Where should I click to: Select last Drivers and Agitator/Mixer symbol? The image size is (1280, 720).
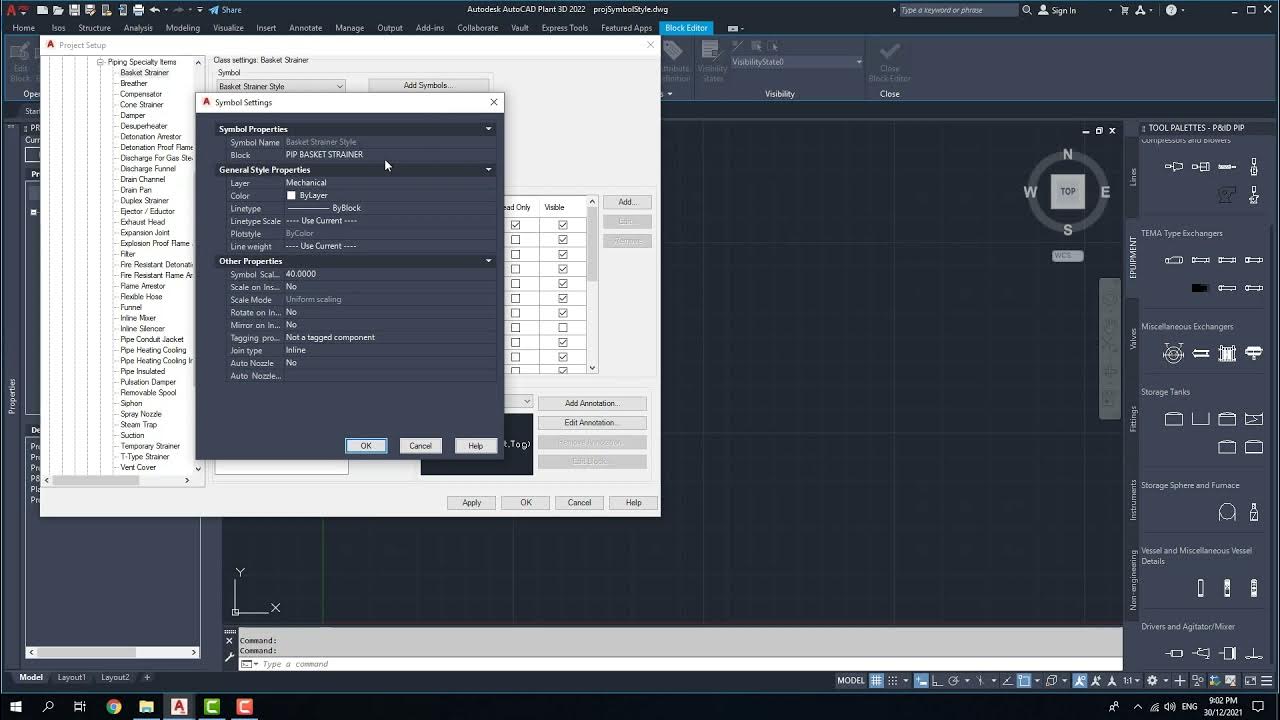pyautogui.click(x=1254, y=653)
